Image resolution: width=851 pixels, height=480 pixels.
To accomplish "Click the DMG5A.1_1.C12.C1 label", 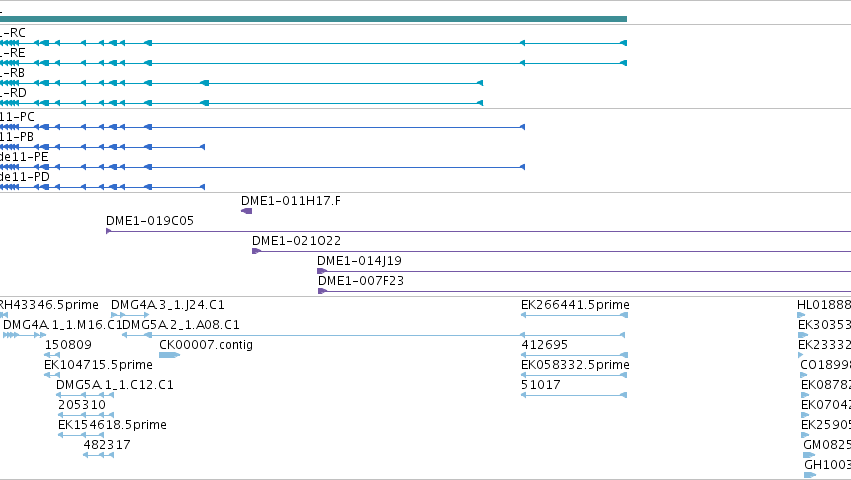I will tap(115, 385).
